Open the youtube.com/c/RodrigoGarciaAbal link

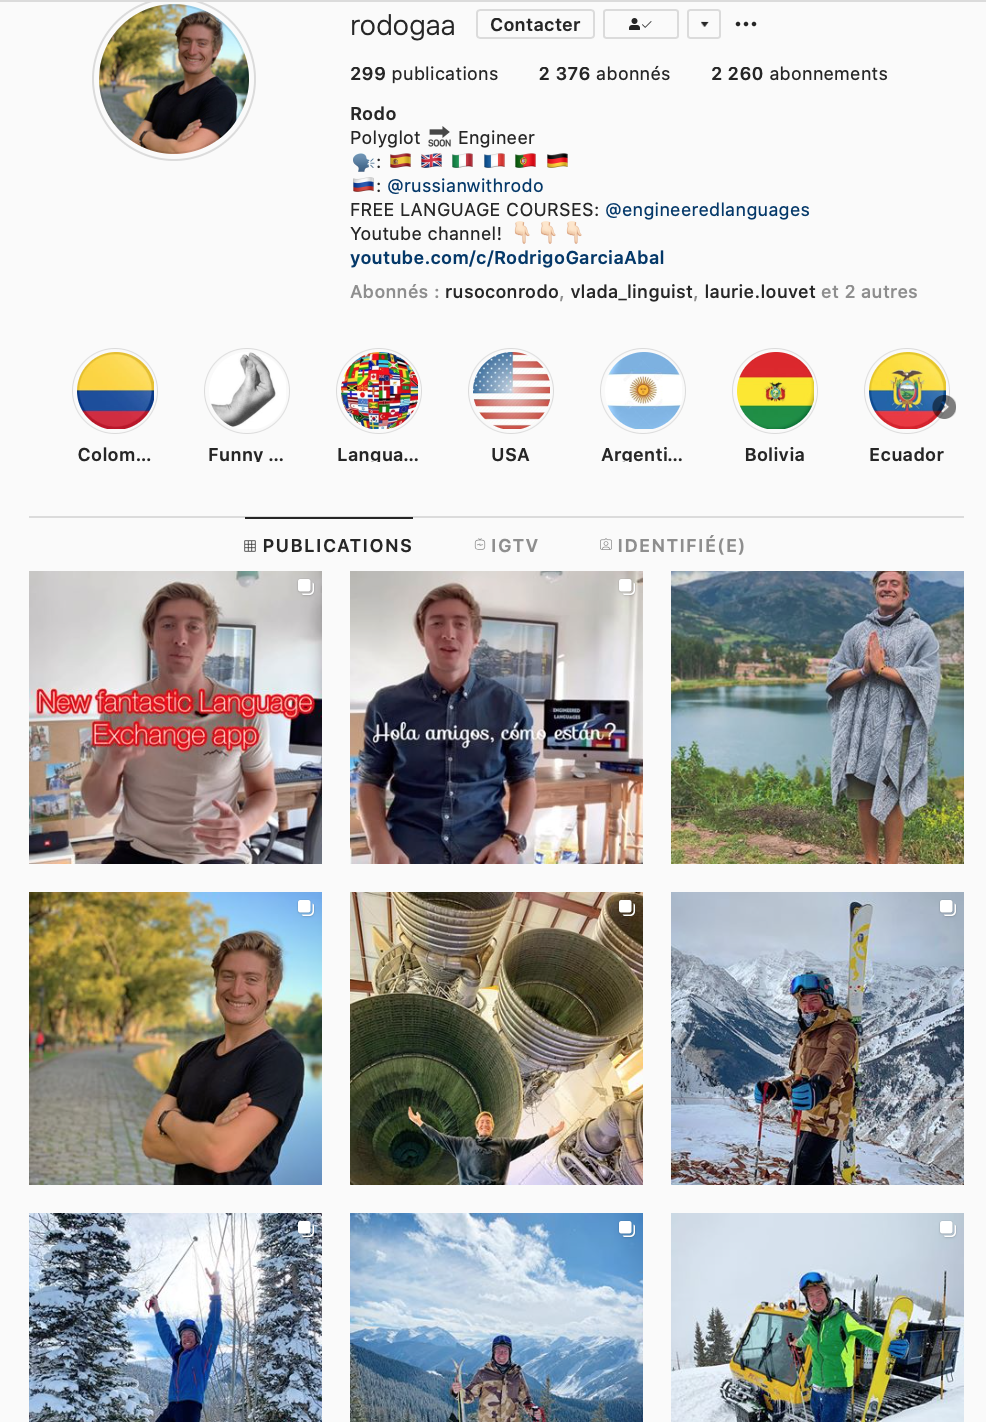(x=507, y=258)
